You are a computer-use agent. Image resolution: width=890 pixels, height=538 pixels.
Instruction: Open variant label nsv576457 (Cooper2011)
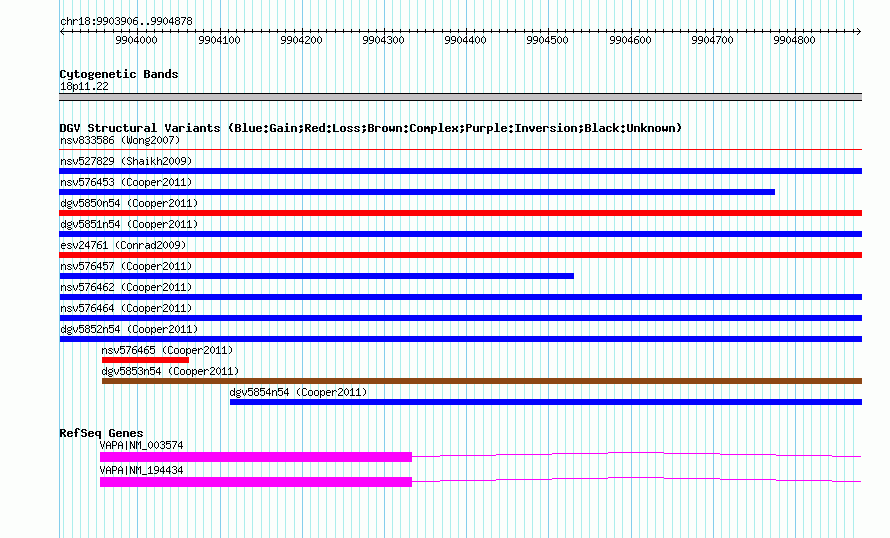126,266
